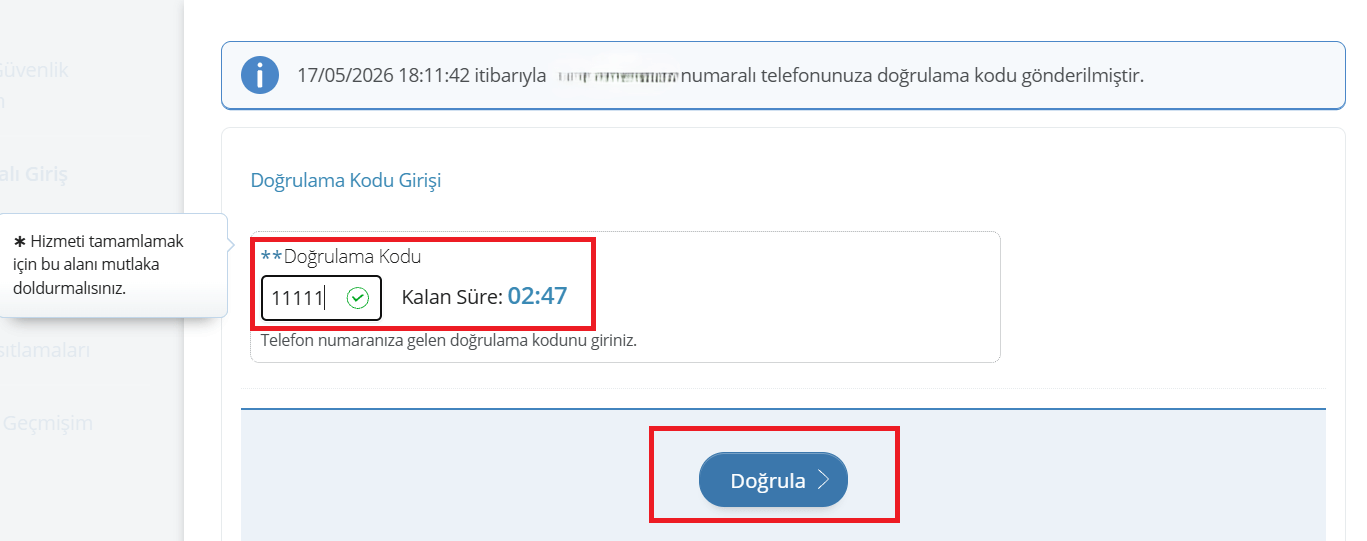
Task: Open the faded Güvenlik sidebar item
Action: [33, 70]
